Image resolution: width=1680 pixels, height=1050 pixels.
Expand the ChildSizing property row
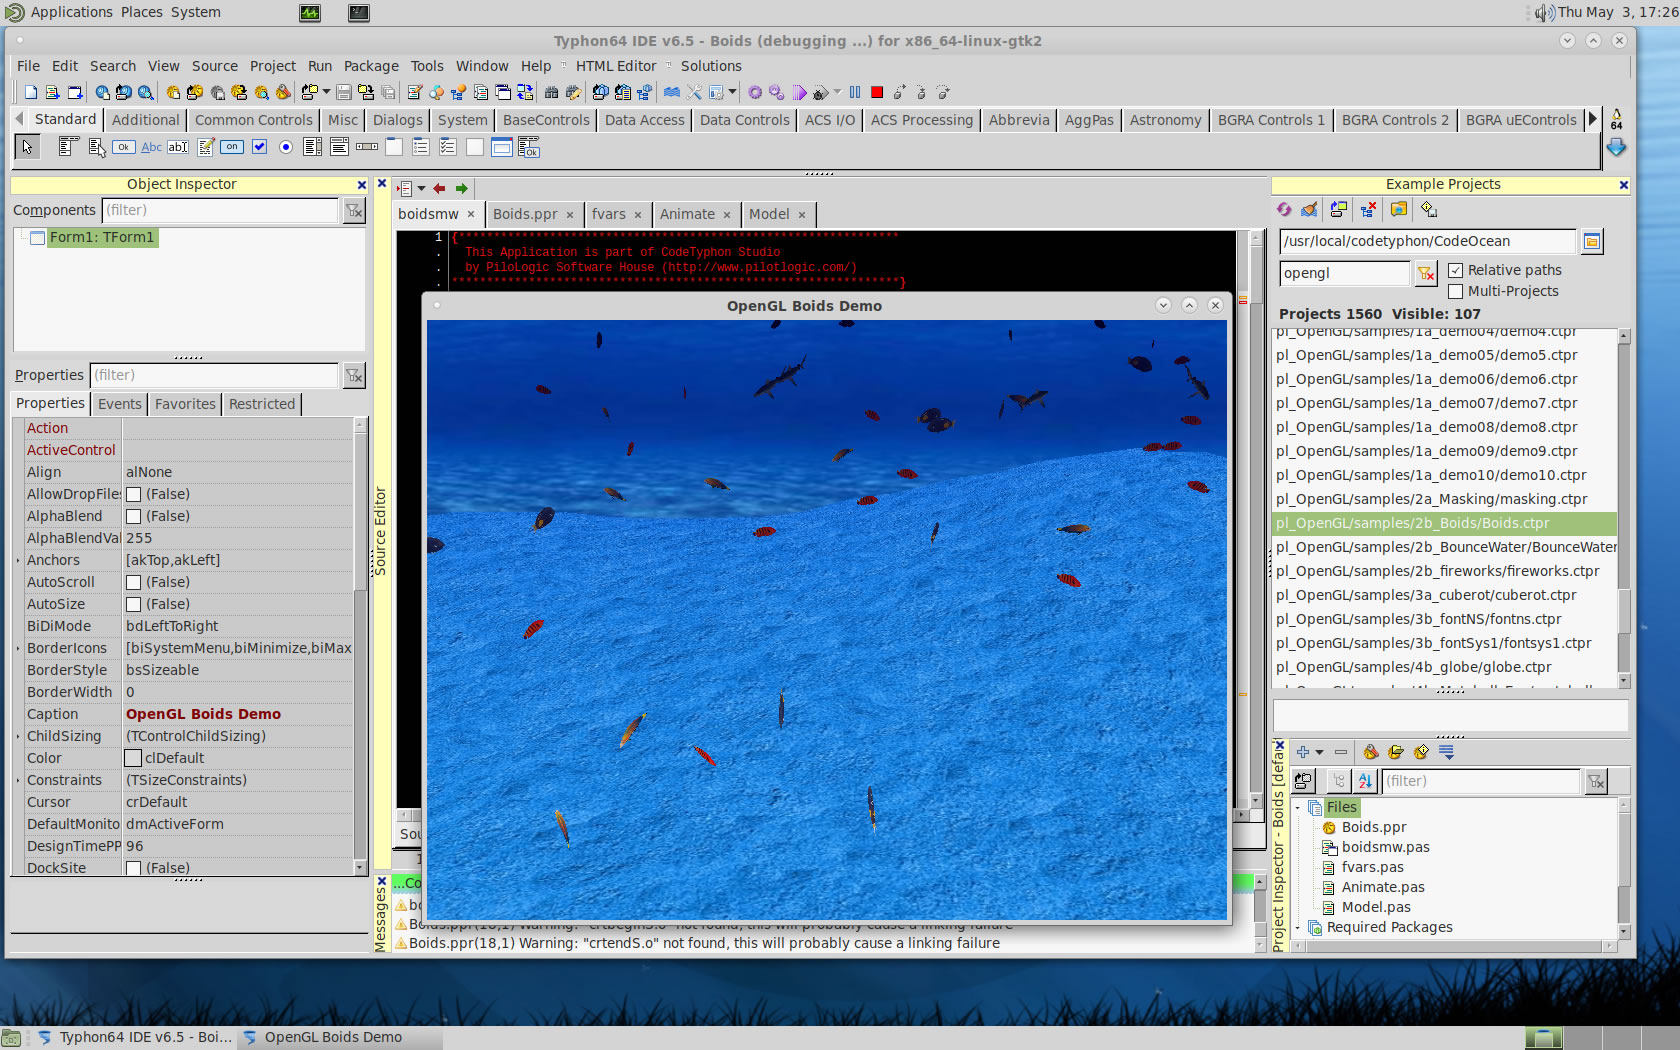click(x=18, y=736)
